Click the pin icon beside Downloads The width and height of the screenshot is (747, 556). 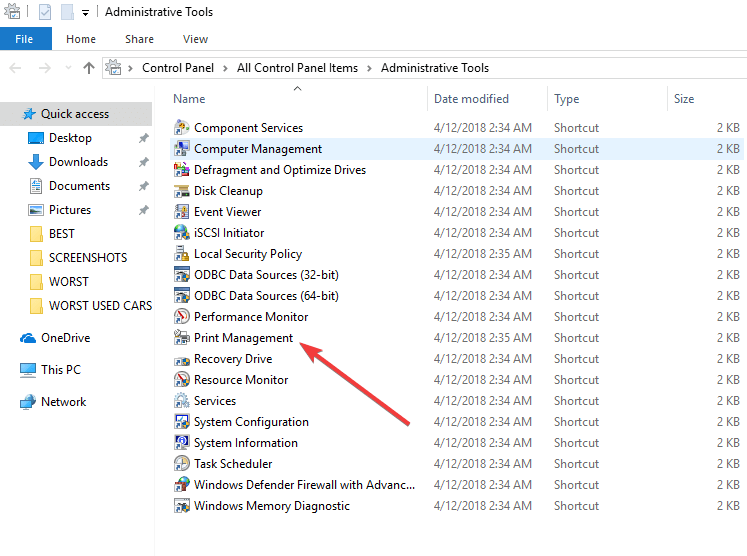point(143,162)
